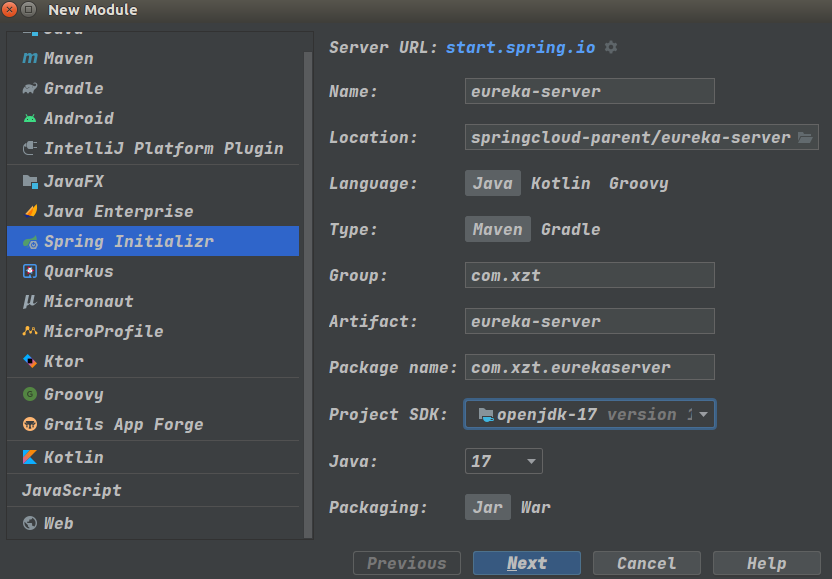The width and height of the screenshot is (832, 579).
Task: Select Micronaut module type
Action: point(88,302)
